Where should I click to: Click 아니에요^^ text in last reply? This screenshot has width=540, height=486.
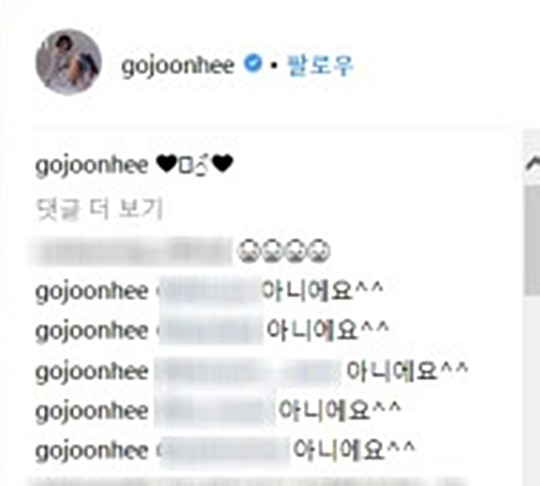click(x=354, y=449)
